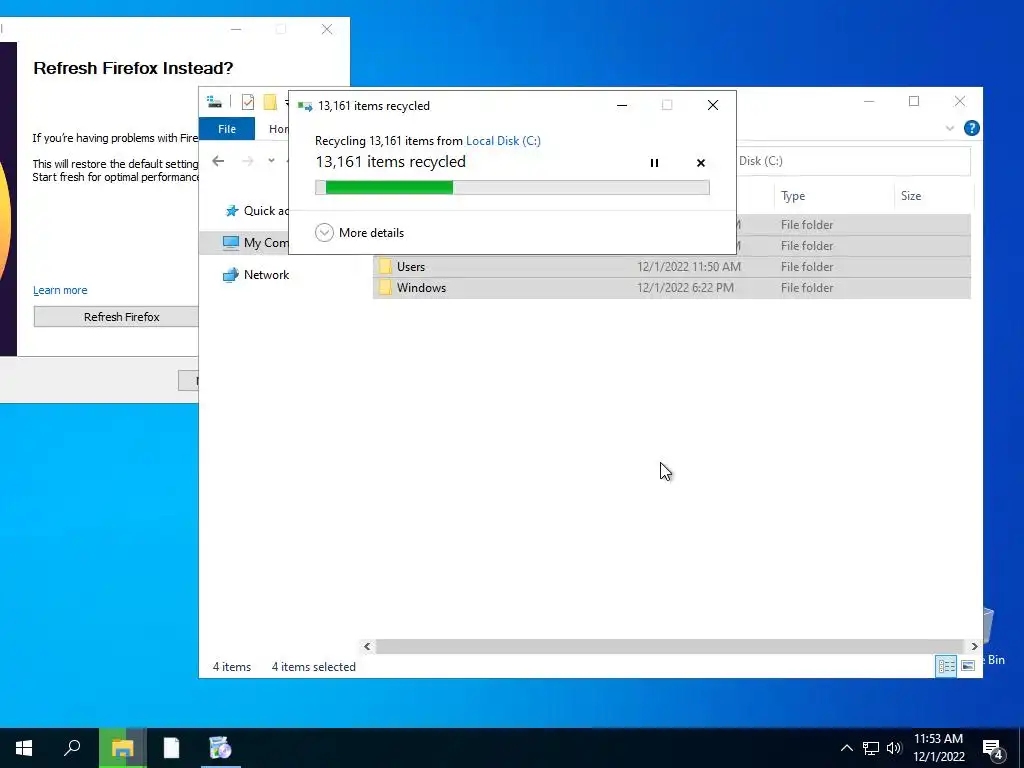Open clock showing 11:53 AM
The width and height of the screenshot is (1024, 768).
coord(938,748)
